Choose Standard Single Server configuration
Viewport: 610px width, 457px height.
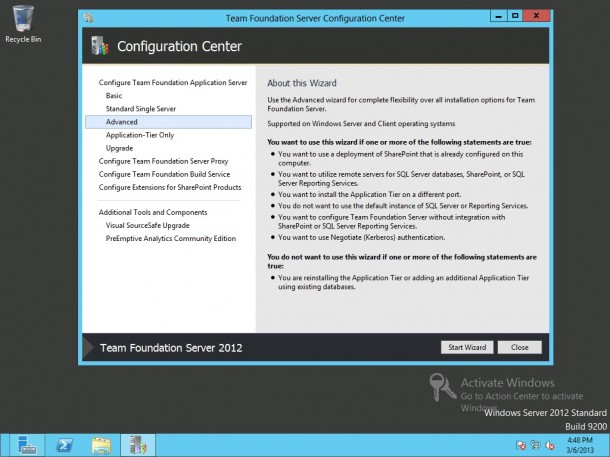(x=141, y=109)
